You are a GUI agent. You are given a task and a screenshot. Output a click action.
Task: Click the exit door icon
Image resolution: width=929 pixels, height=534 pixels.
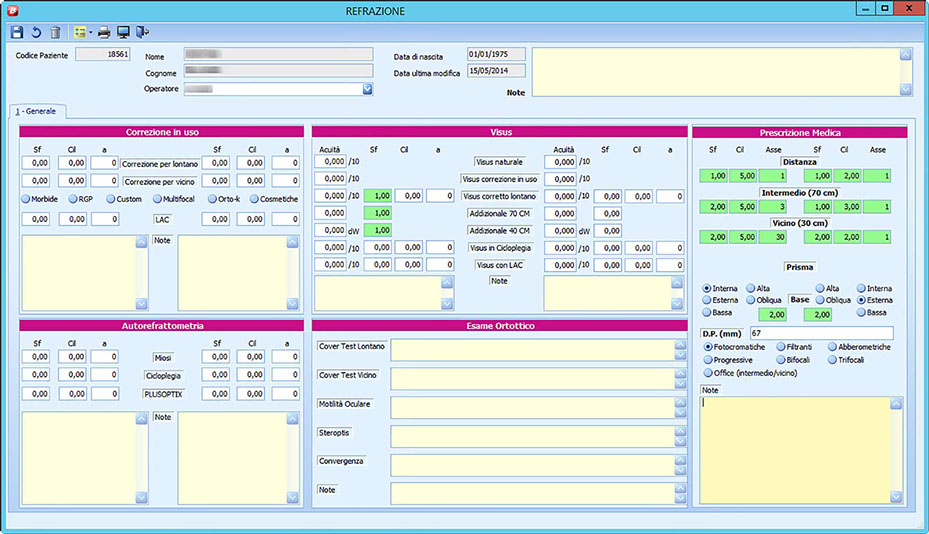[x=143, y=32]
